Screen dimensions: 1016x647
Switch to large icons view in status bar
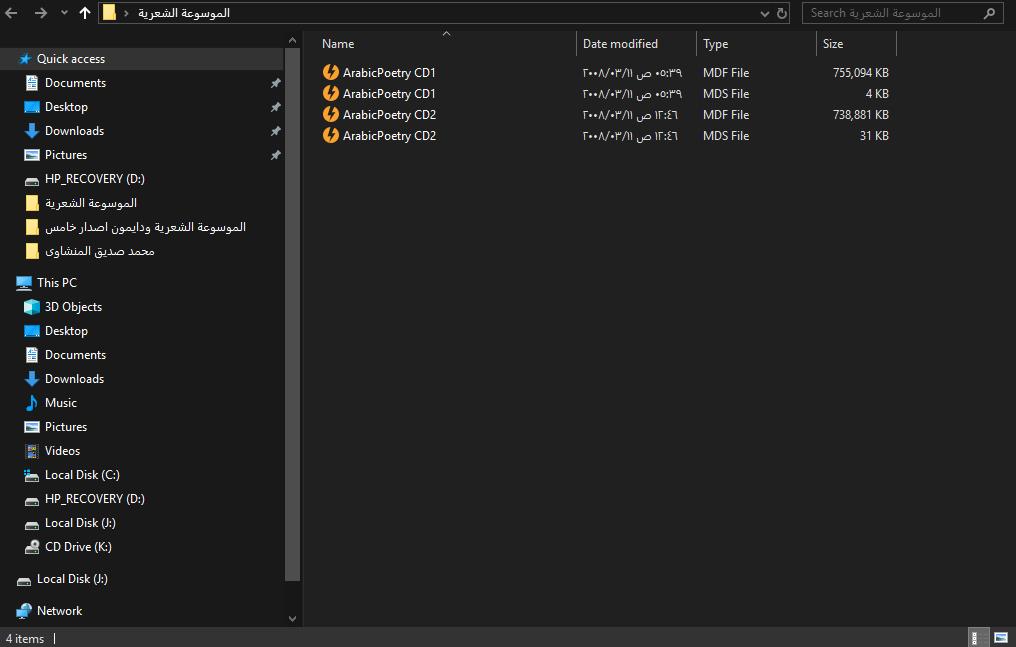pyautogui.click(x=1000, y=638)
